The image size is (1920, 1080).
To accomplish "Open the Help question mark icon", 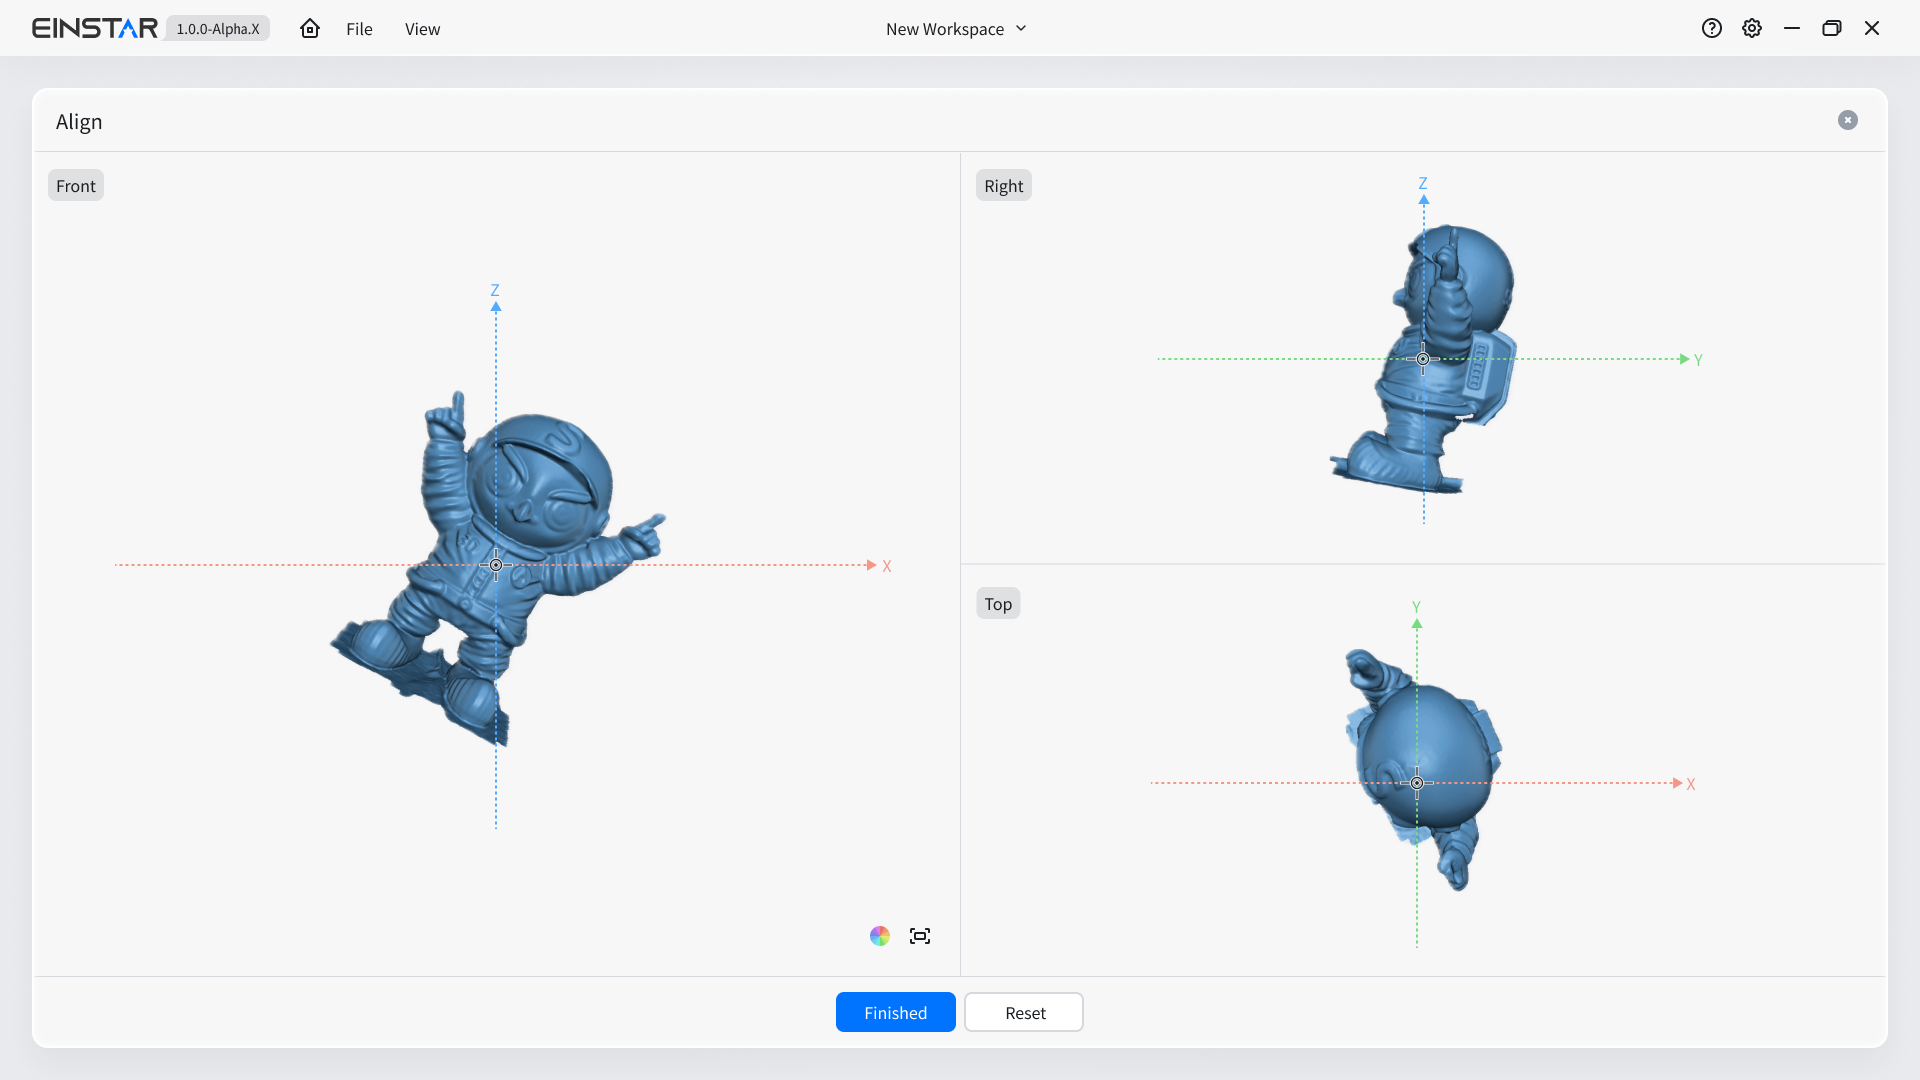I will pyautogui.click(x=1712, y=29).
